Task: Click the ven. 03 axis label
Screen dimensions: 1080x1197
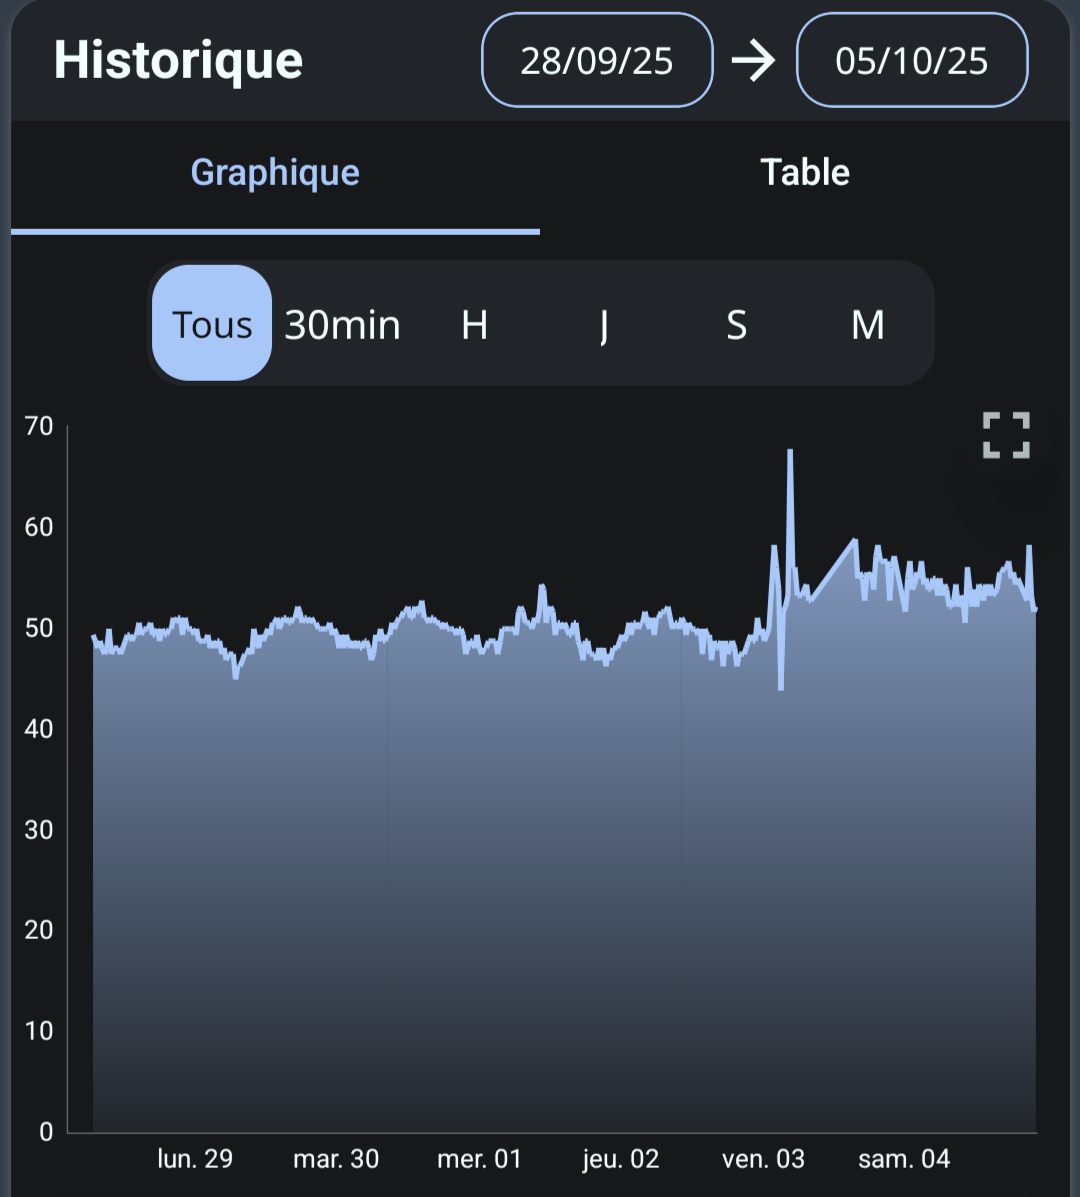Action: (x=763, y=1159)
